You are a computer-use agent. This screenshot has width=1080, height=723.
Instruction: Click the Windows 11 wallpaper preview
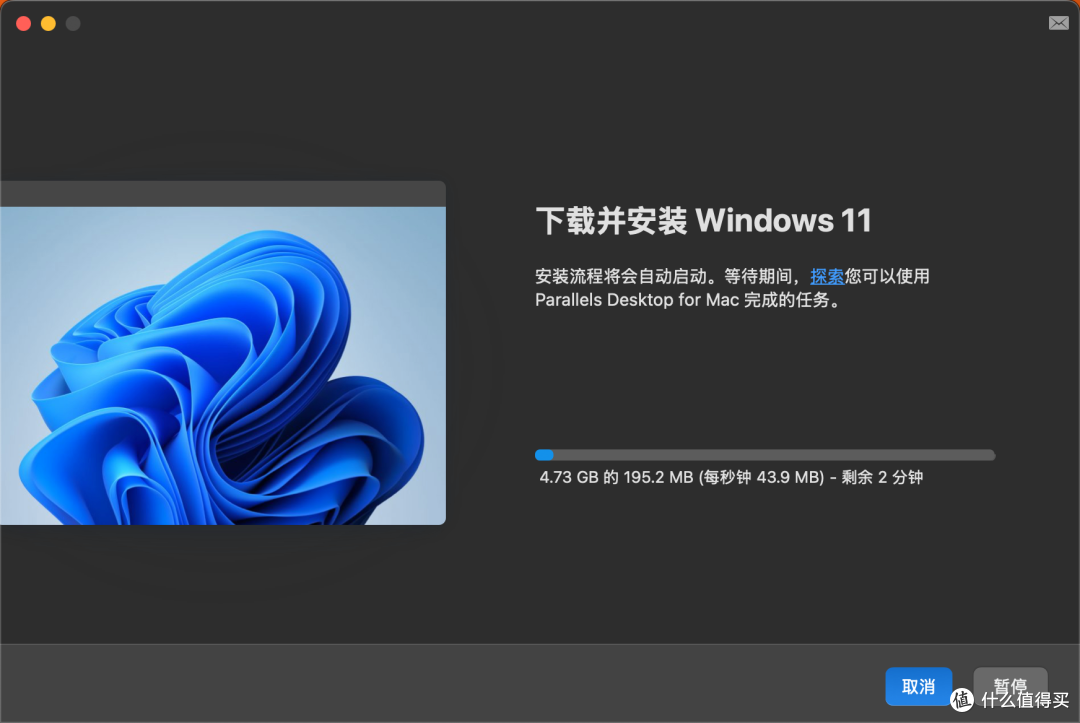(222, 365)
